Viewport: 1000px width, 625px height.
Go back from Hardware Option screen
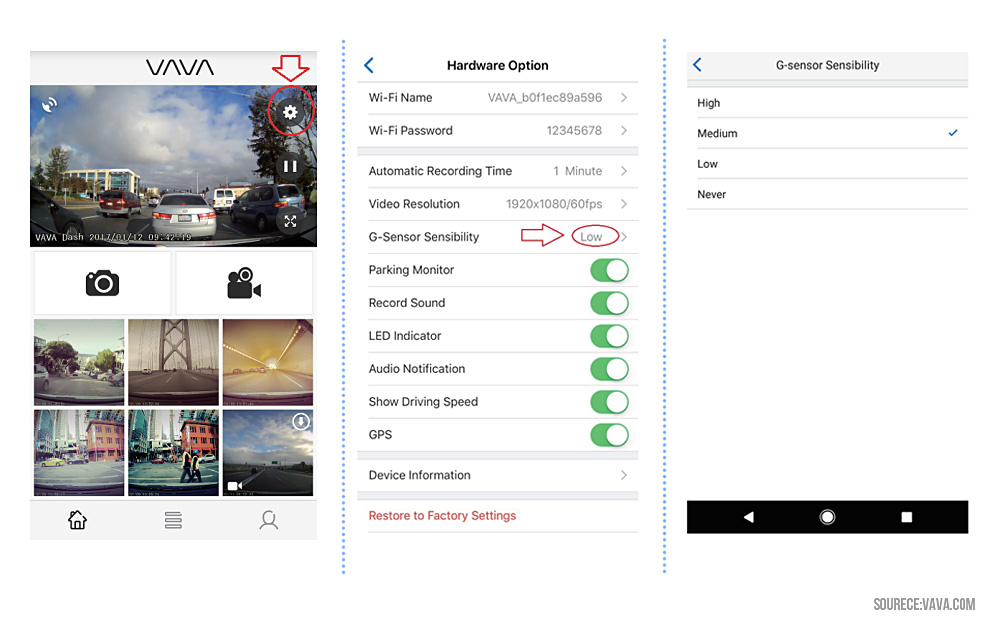[369, 65]
